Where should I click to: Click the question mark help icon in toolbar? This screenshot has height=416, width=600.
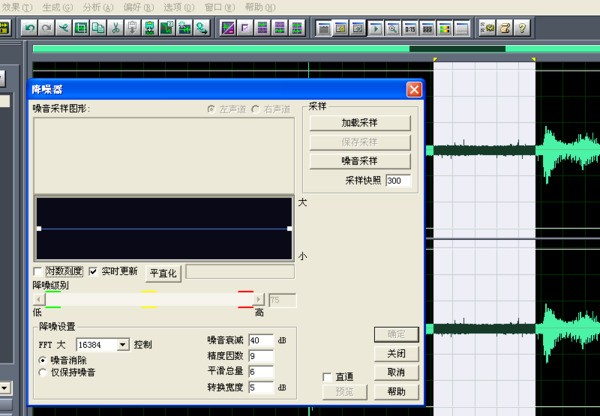[x=522, y=27]
